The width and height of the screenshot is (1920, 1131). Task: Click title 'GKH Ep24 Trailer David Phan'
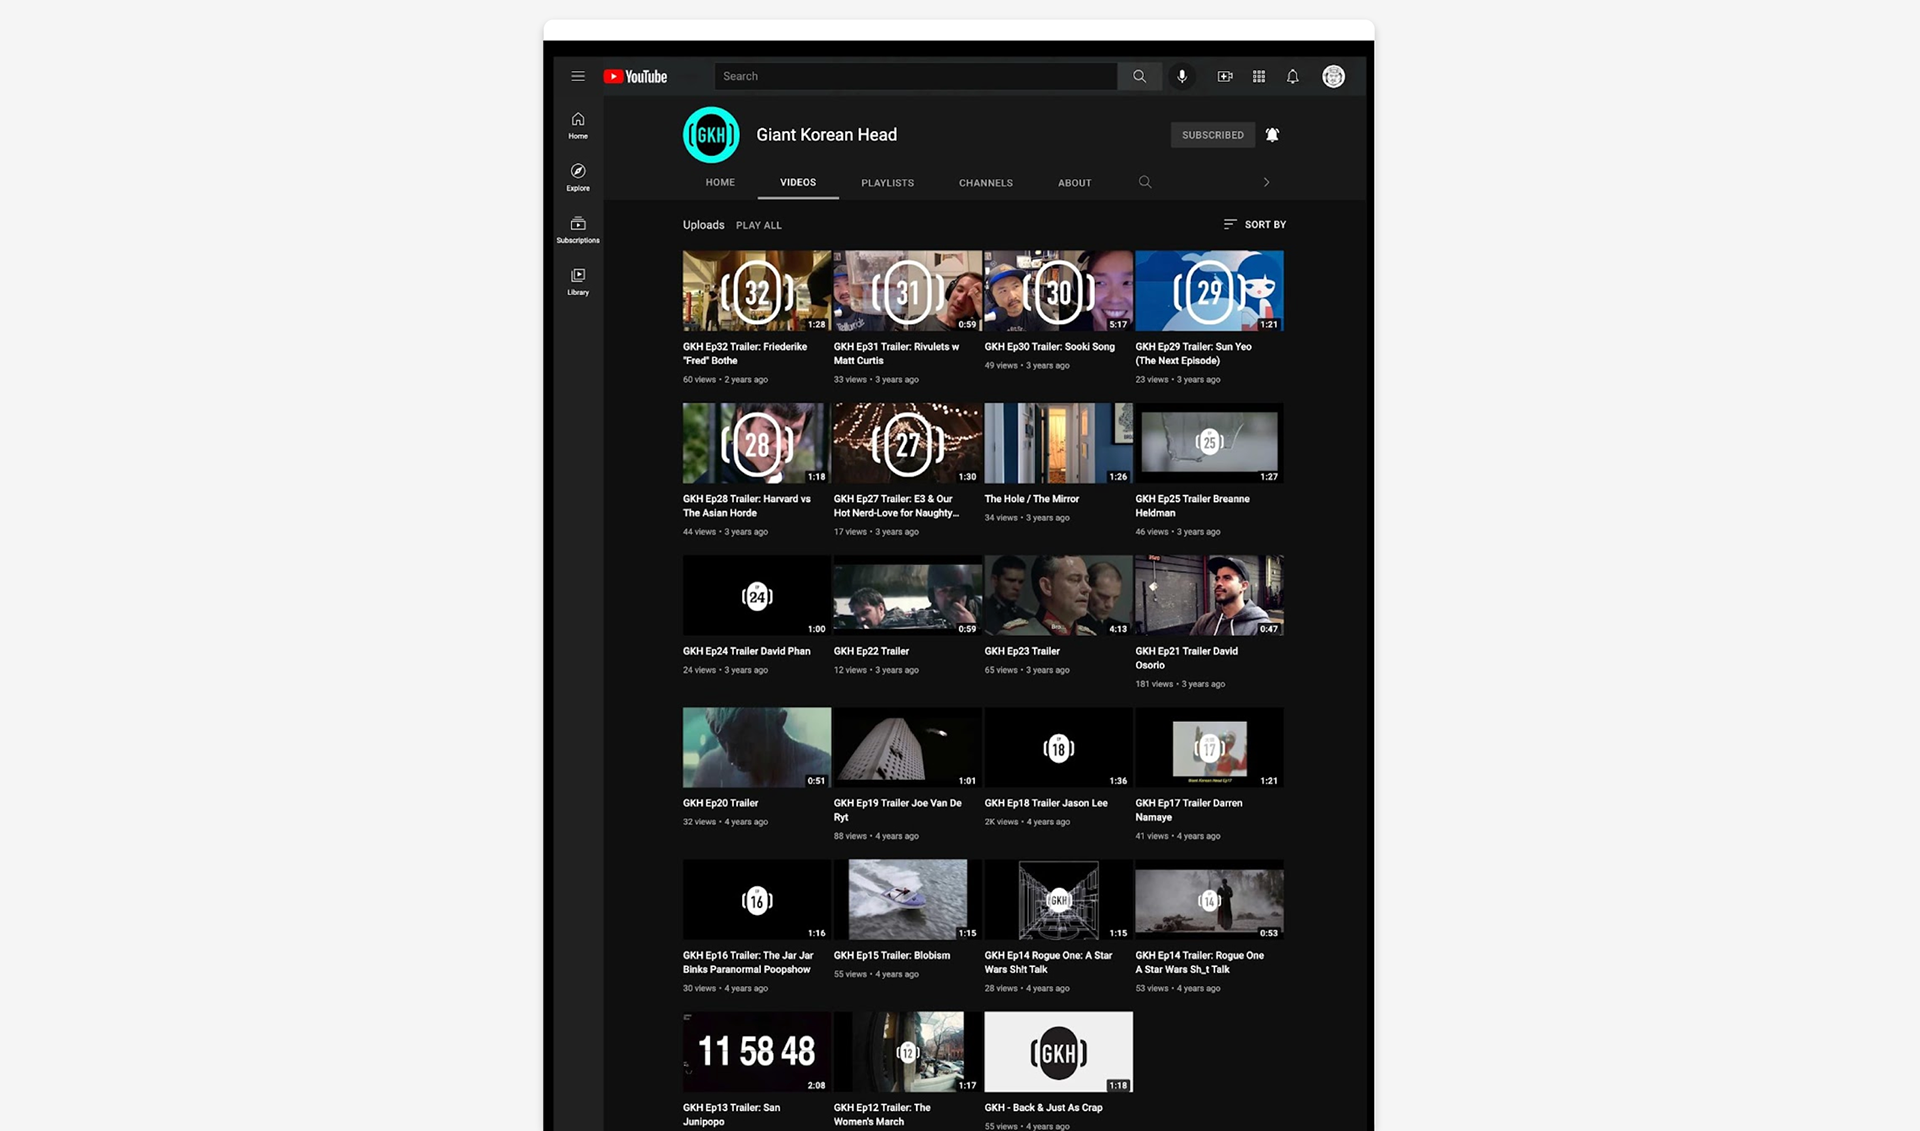click(746, 651)
